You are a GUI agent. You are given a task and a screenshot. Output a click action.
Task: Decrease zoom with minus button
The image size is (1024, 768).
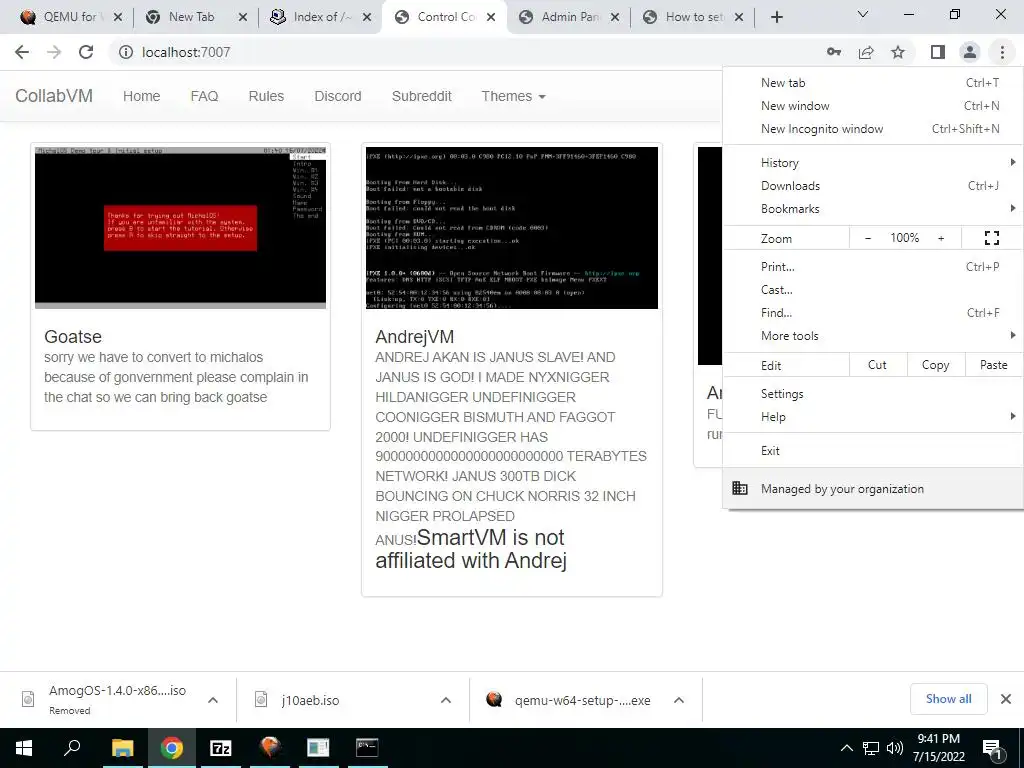pos(868,238)
